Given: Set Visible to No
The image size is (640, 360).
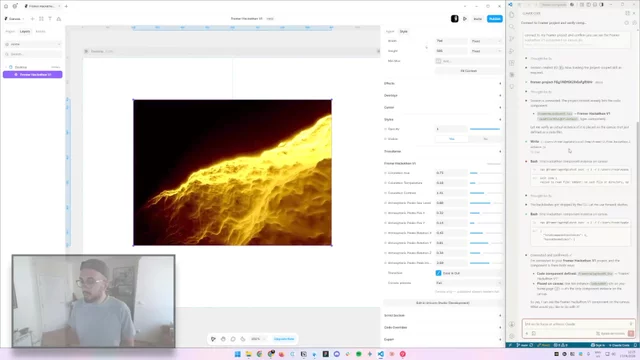Looking at the screenshot, I should tap(485, 139).
